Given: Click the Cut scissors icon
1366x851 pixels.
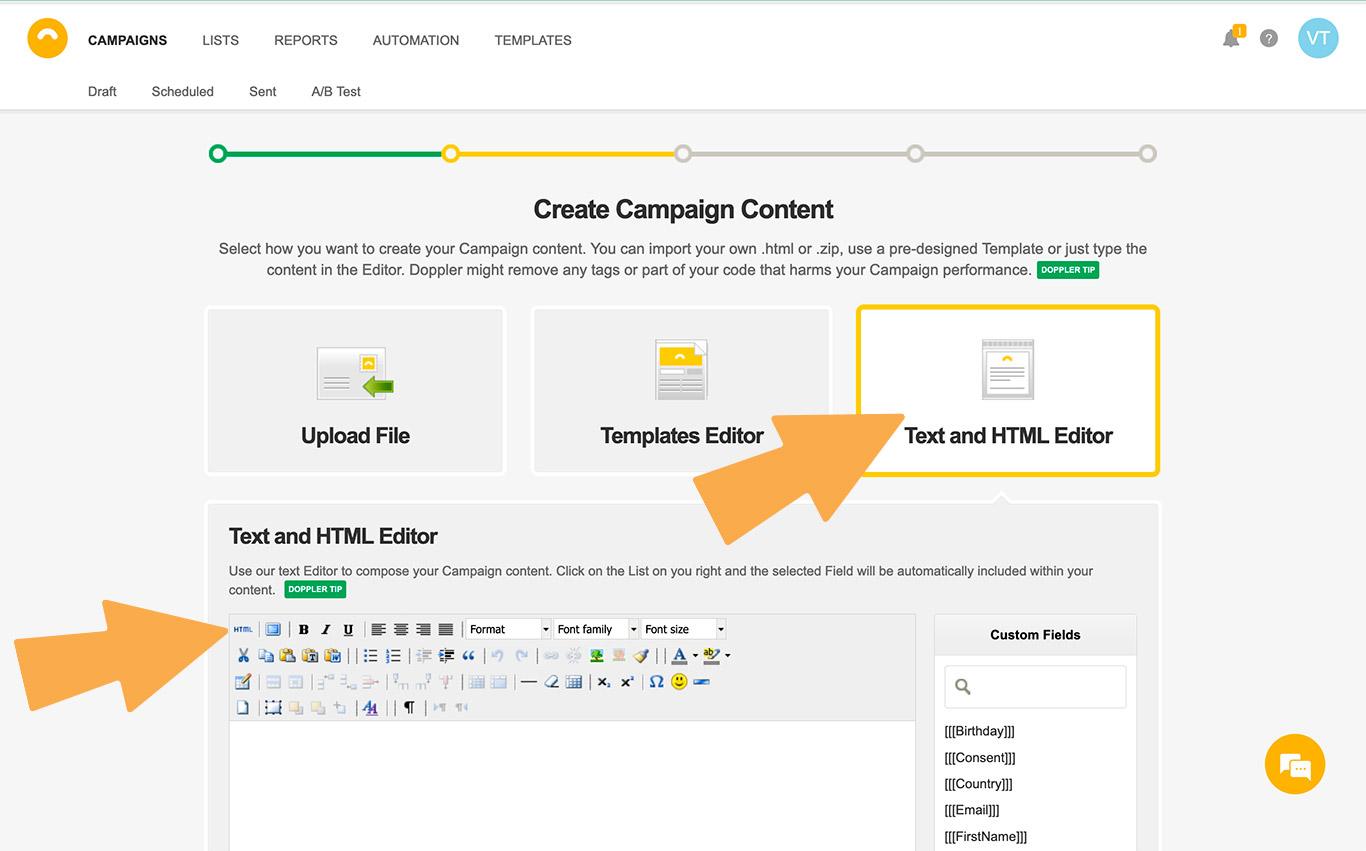Looking at the screenshot, I should (x=243, y=656).
